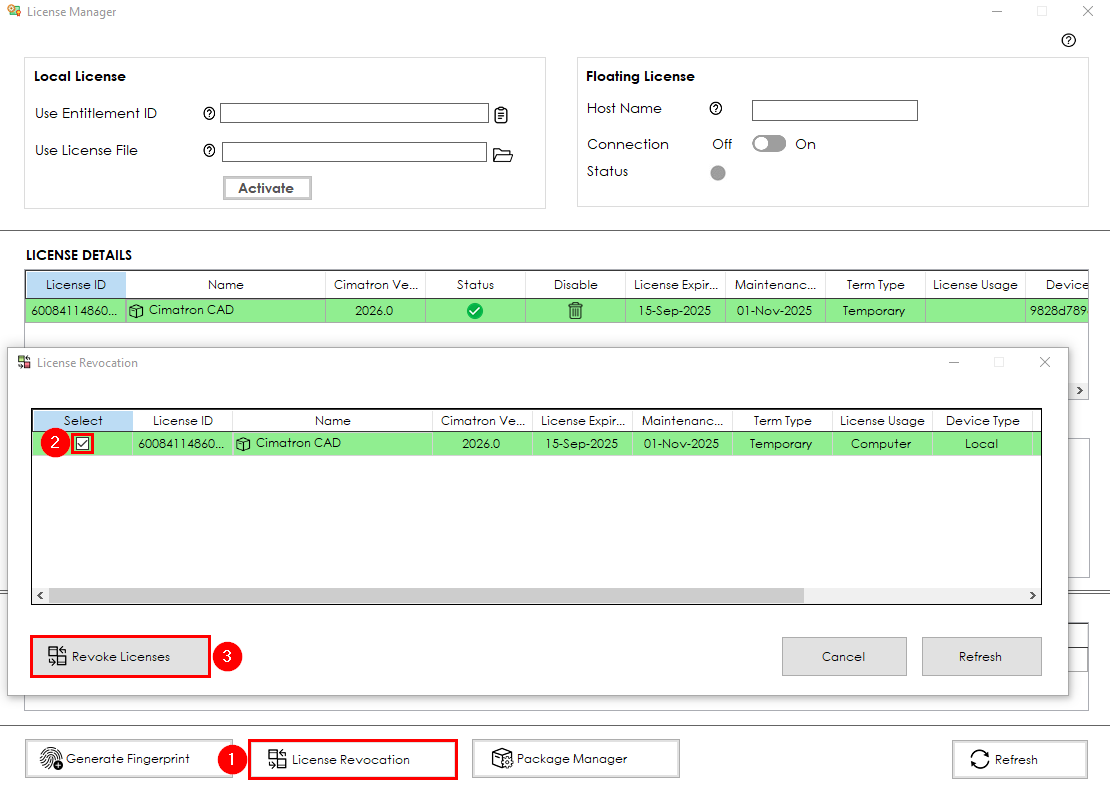Click the paste clipboard icon for Entitlement ID
Viewport: 1110px width, 787px height.
501,115
